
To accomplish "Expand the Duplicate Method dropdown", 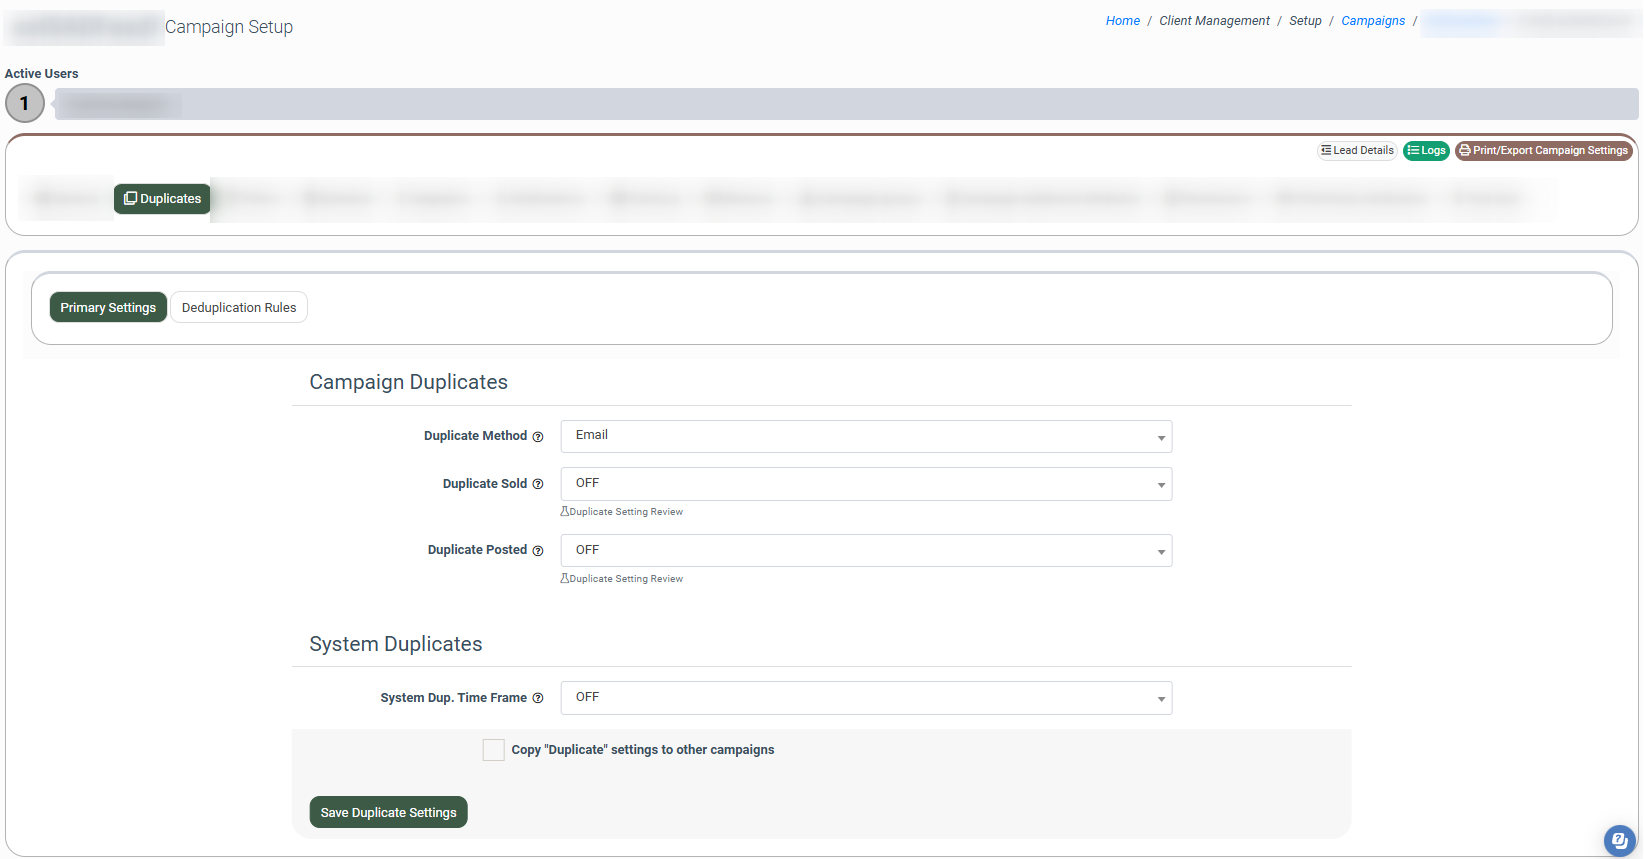I will [866, 437].
